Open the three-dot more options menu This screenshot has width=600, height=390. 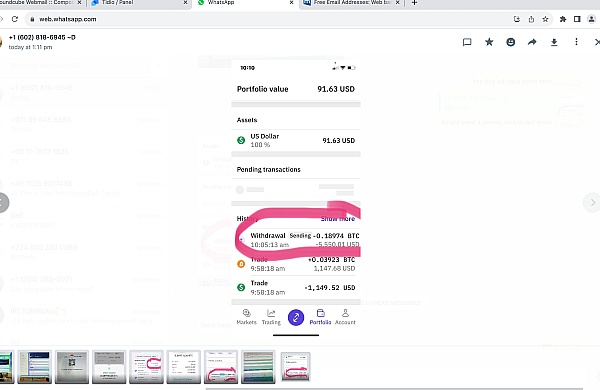click(x=576, y=42)
